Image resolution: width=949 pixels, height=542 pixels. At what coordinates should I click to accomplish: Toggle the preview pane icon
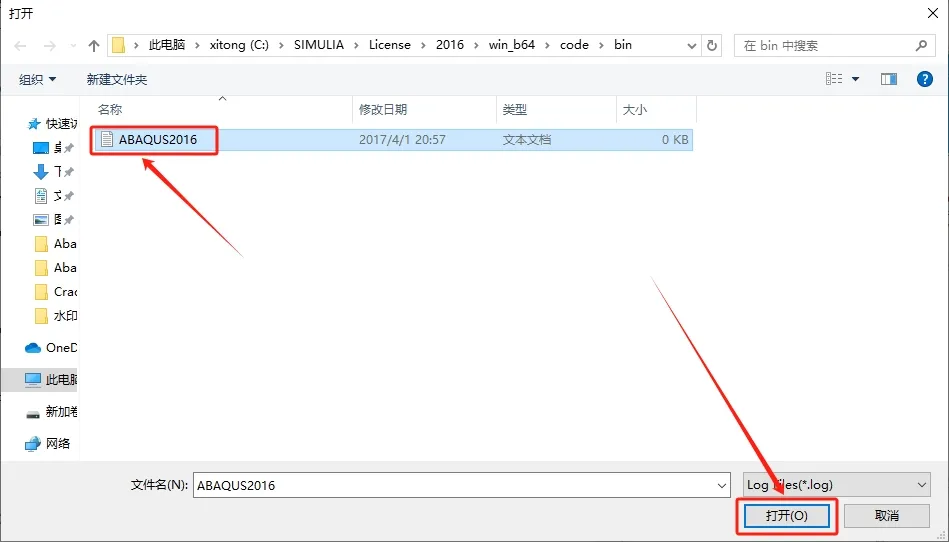point(888,79)
